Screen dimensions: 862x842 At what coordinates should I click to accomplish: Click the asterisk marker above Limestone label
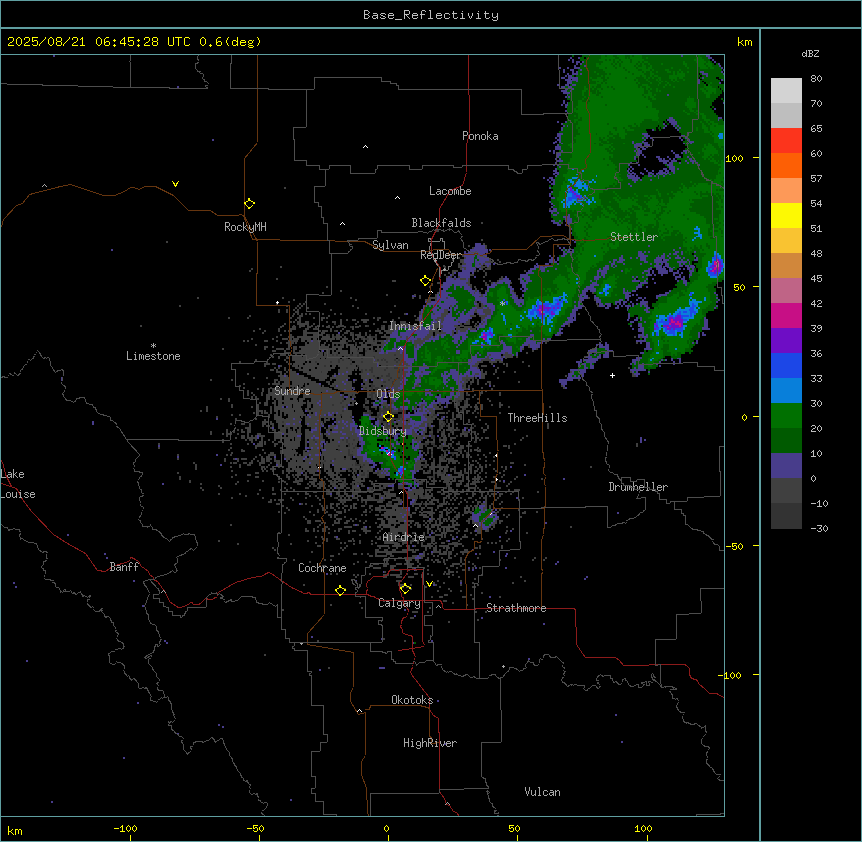pyautogui.click(x=153, y=346)
